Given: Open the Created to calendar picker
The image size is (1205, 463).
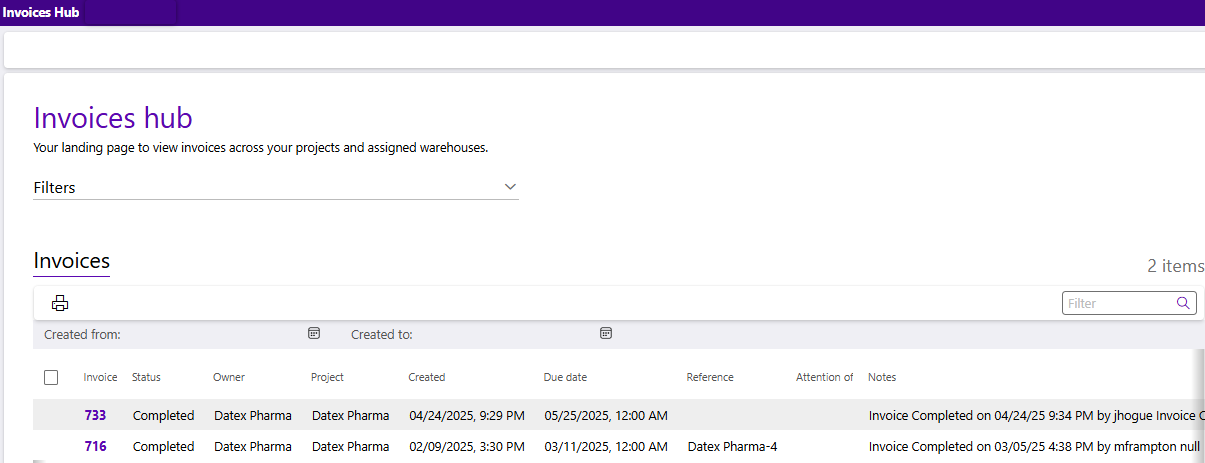Looking at the screenshot, I should point(606,333).
